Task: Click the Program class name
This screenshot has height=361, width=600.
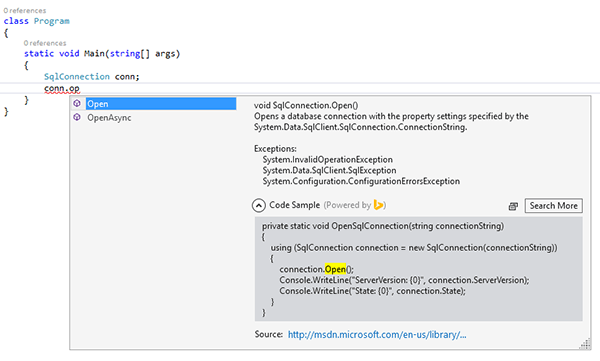Action: [52, 21]
